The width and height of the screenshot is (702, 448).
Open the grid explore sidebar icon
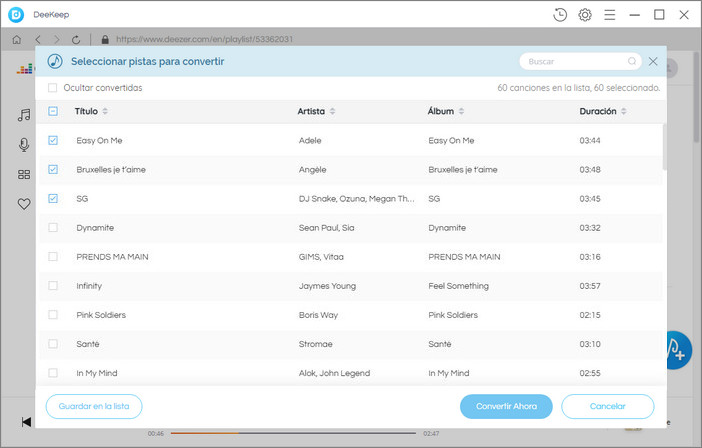(24, 174)
